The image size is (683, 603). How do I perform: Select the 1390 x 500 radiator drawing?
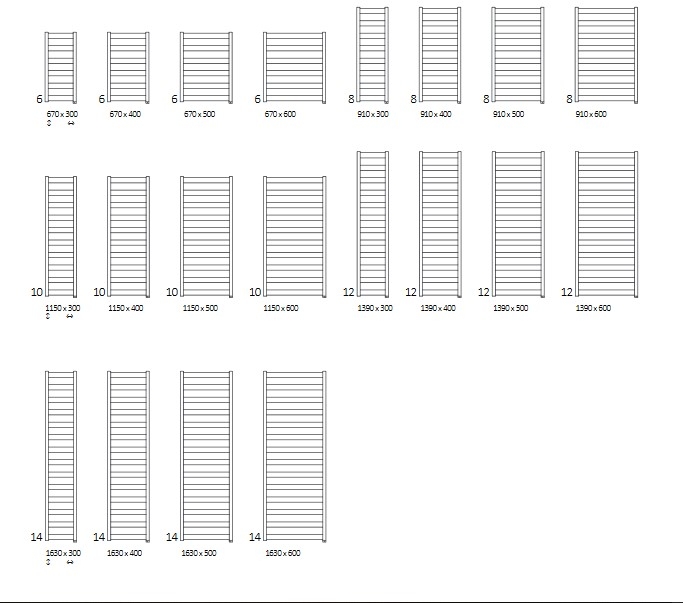pyautogui.click(x=518, y=224)
